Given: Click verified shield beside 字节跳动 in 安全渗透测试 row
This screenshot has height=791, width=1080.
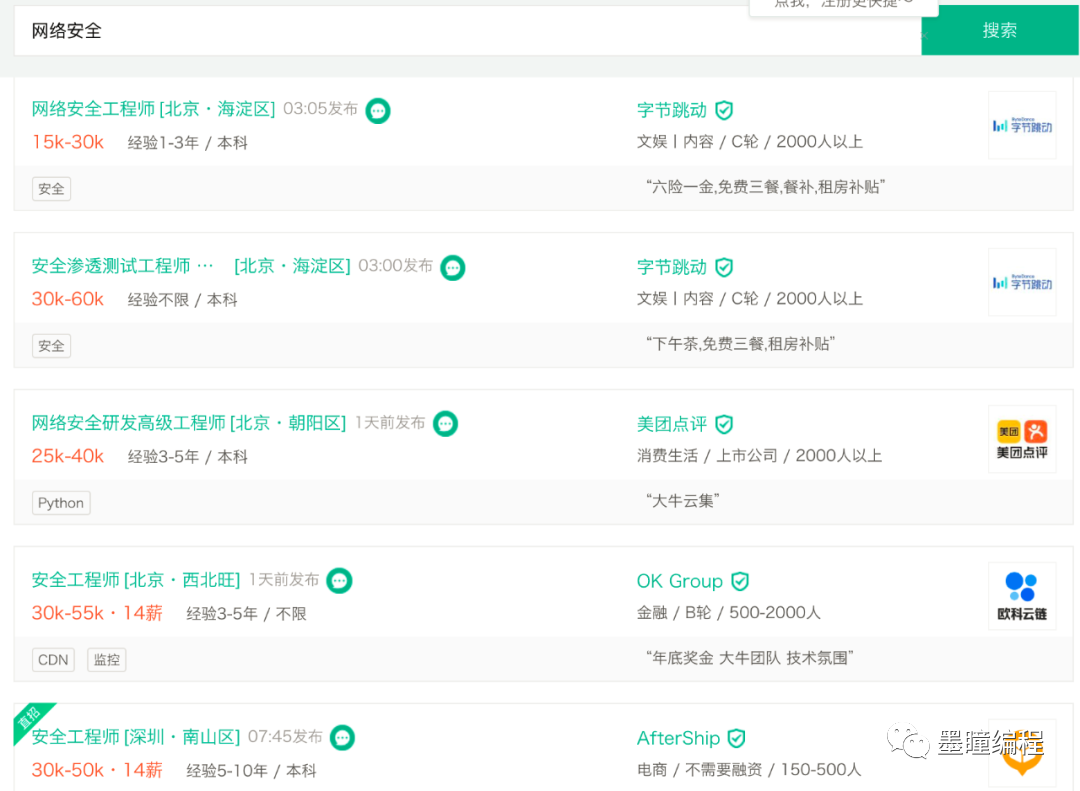Looking at the screenshot, I should pos(724,267).
